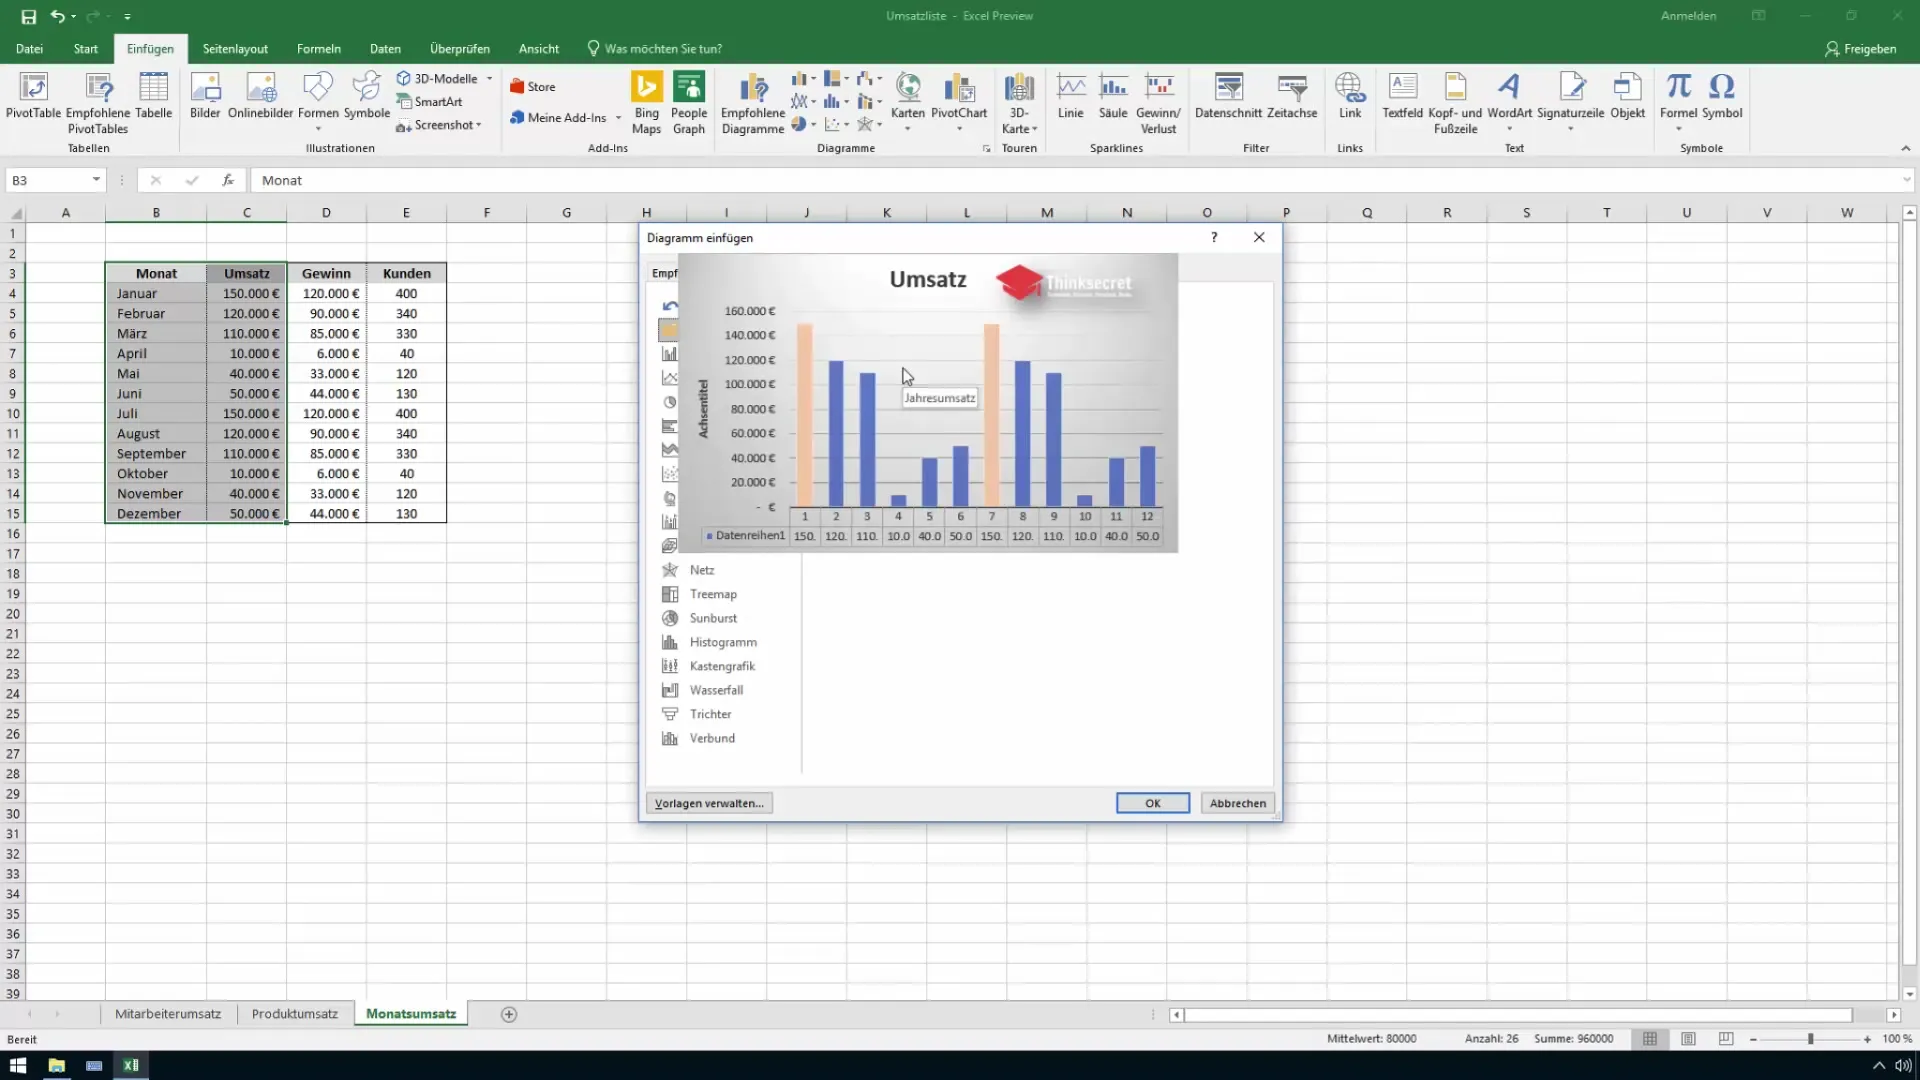Select the Trichter chart type

point(711,713)
